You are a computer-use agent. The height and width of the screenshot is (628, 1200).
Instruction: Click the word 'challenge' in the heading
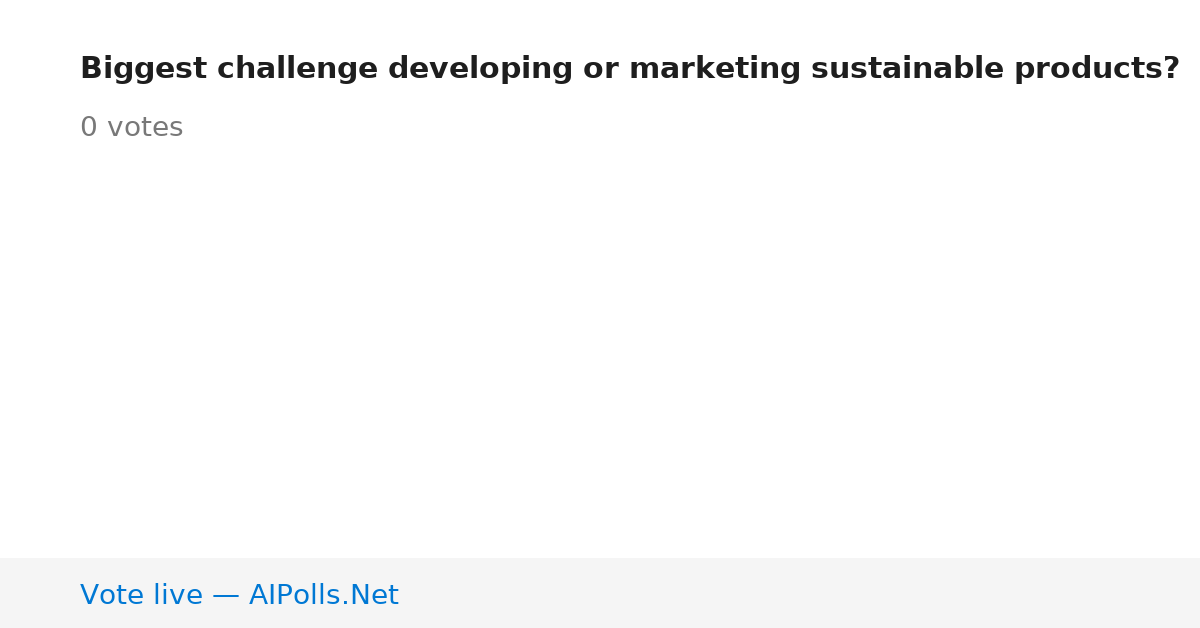pyautogui.click(x=297, y=70)
